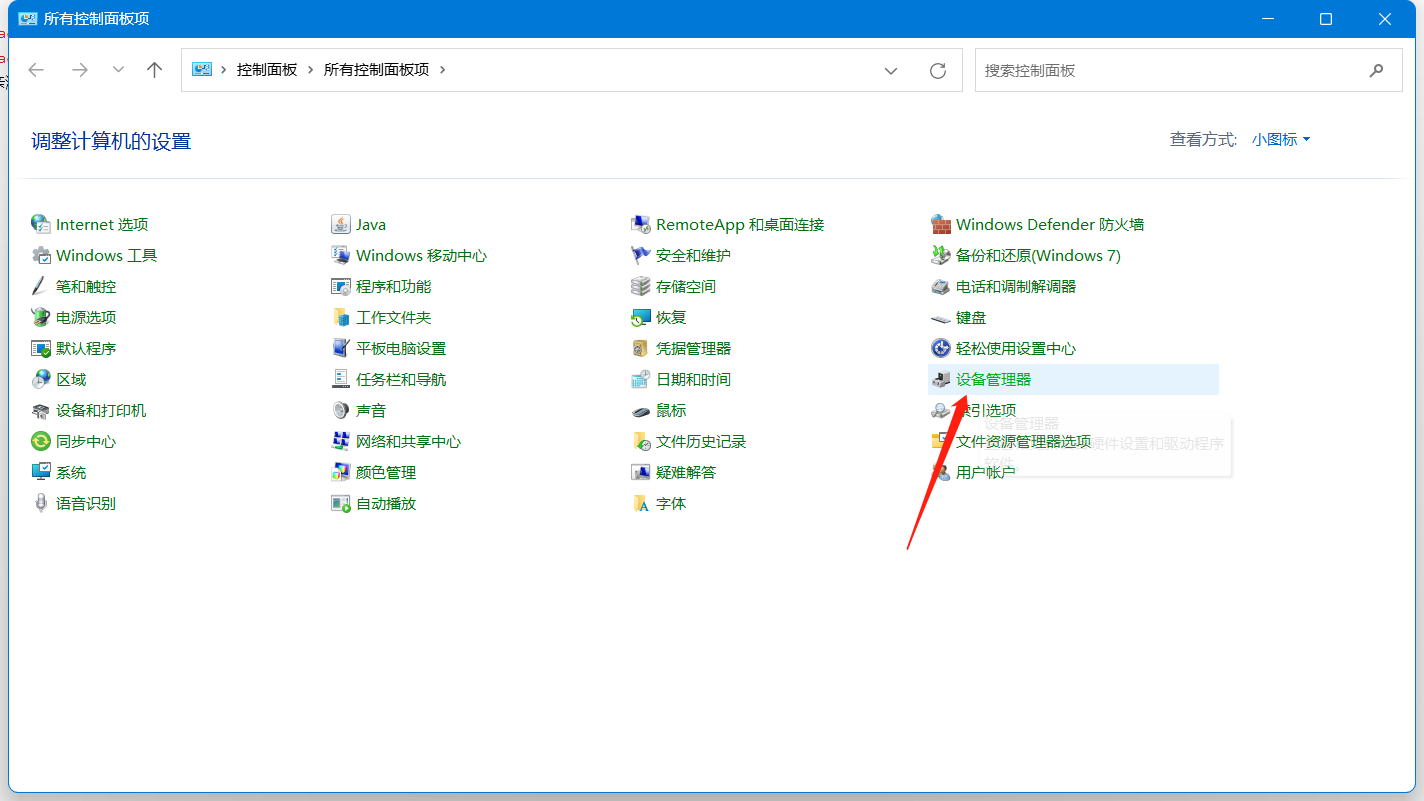
Task: Click the 设备和打印机 printer icon
Action: (x=40, y=410)
